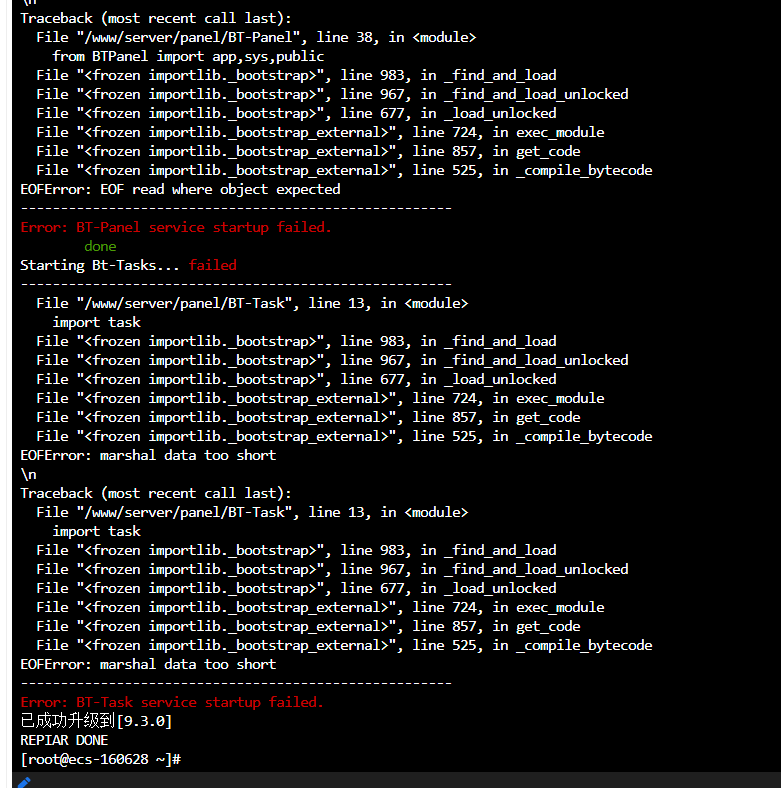Click red 'BT-Task service startup failed' error
781x788 pixels.
tap(172, 702)
